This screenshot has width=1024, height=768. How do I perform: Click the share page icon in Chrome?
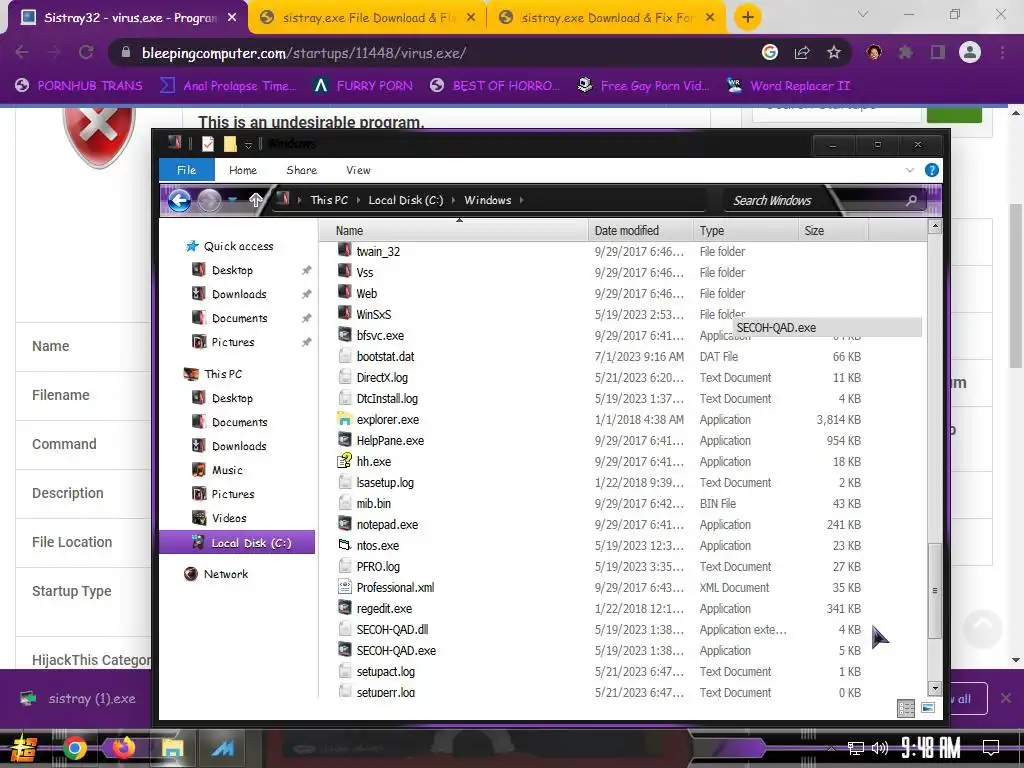coord(802,53)
